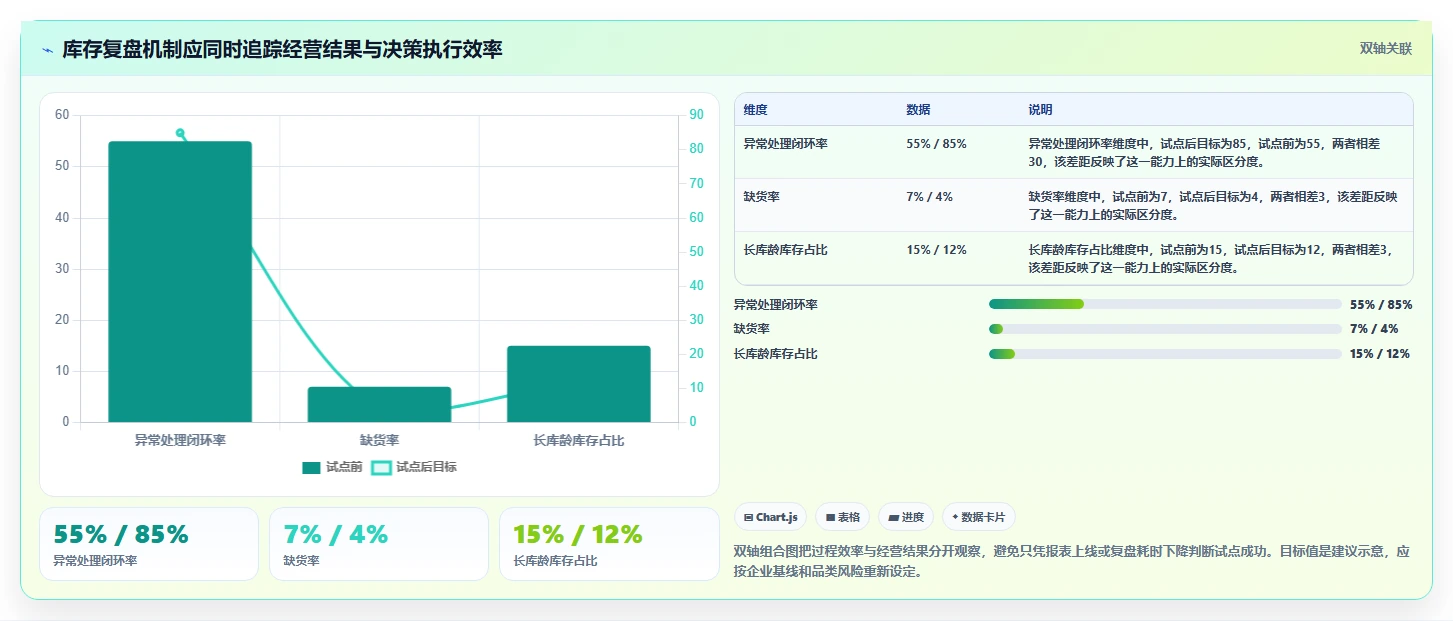This screenshot has height=621, width=1453.
Task: Click the 55% / 85% table cell
Action: click(936, 144)
